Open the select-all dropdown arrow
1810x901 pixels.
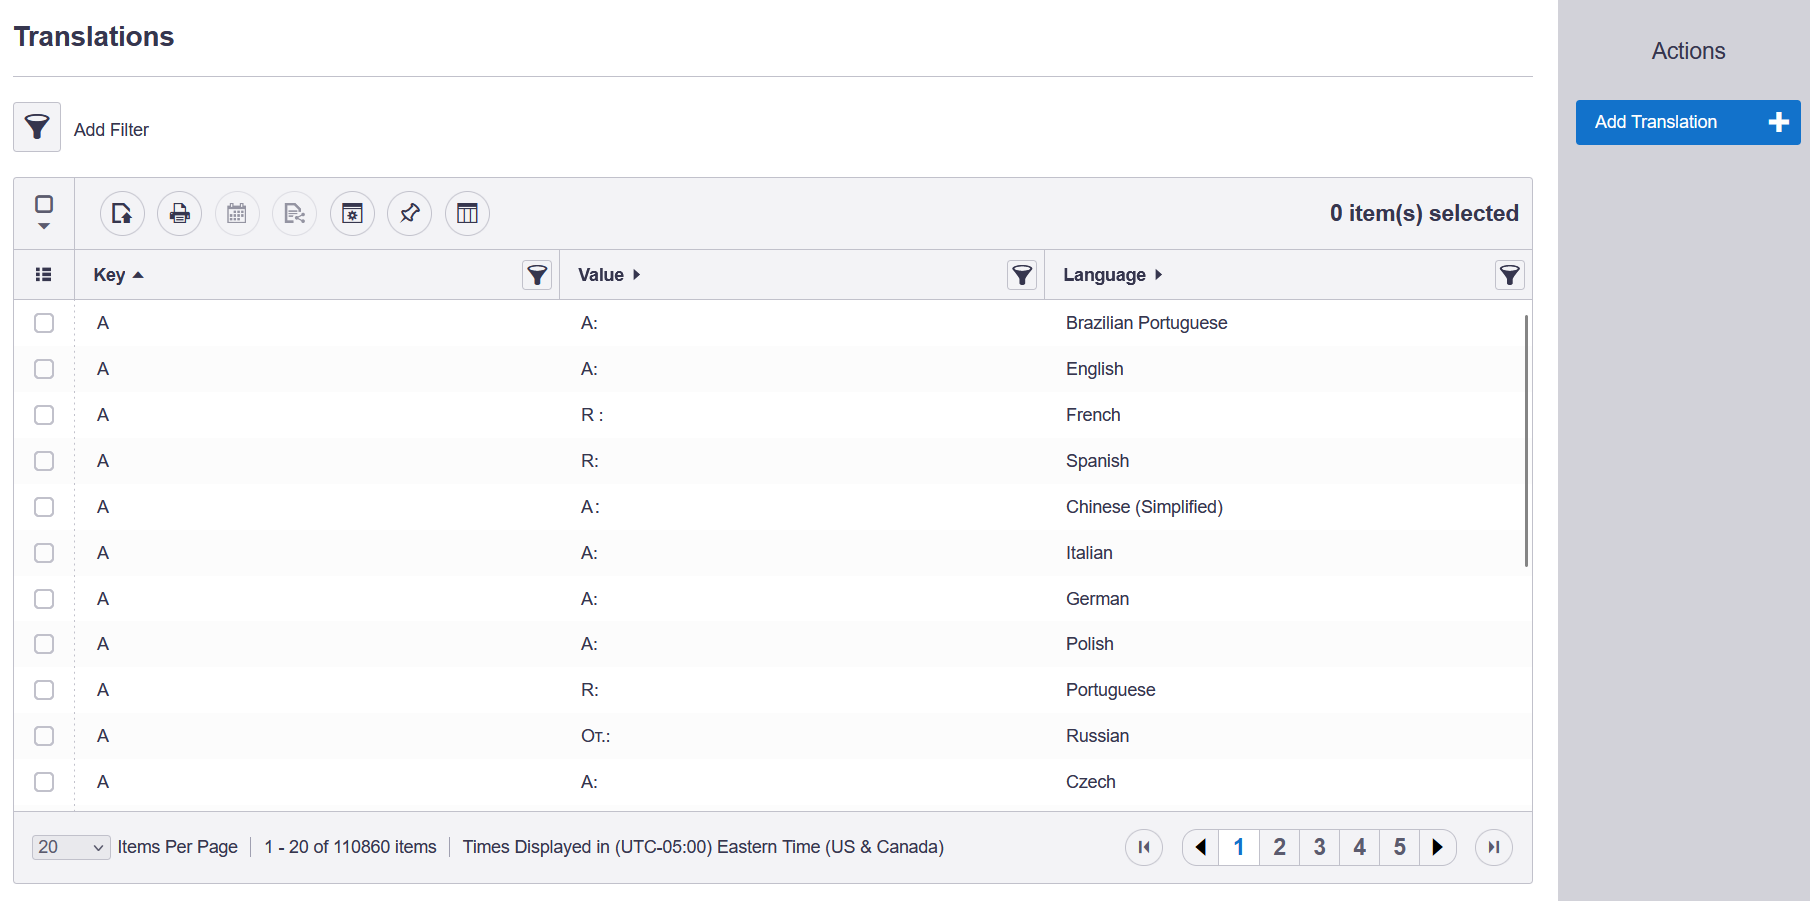[x=44, y=226]
